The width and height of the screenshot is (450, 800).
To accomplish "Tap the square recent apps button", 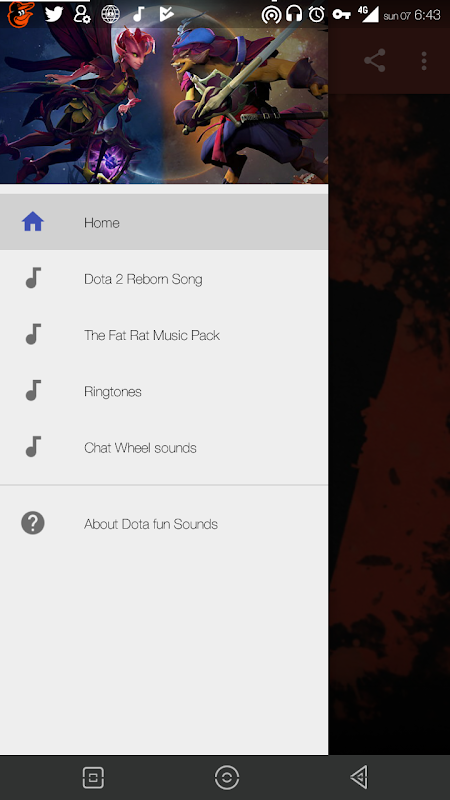I will click(93, 778).
